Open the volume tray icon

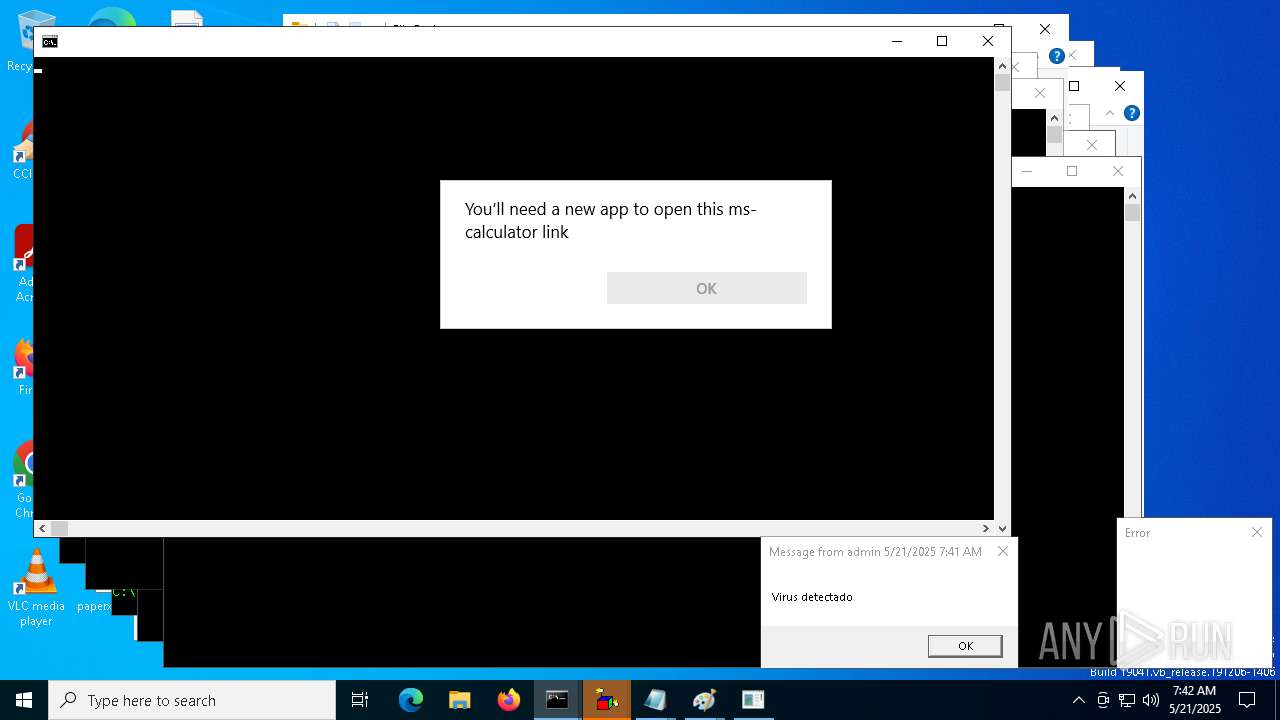1151,700
